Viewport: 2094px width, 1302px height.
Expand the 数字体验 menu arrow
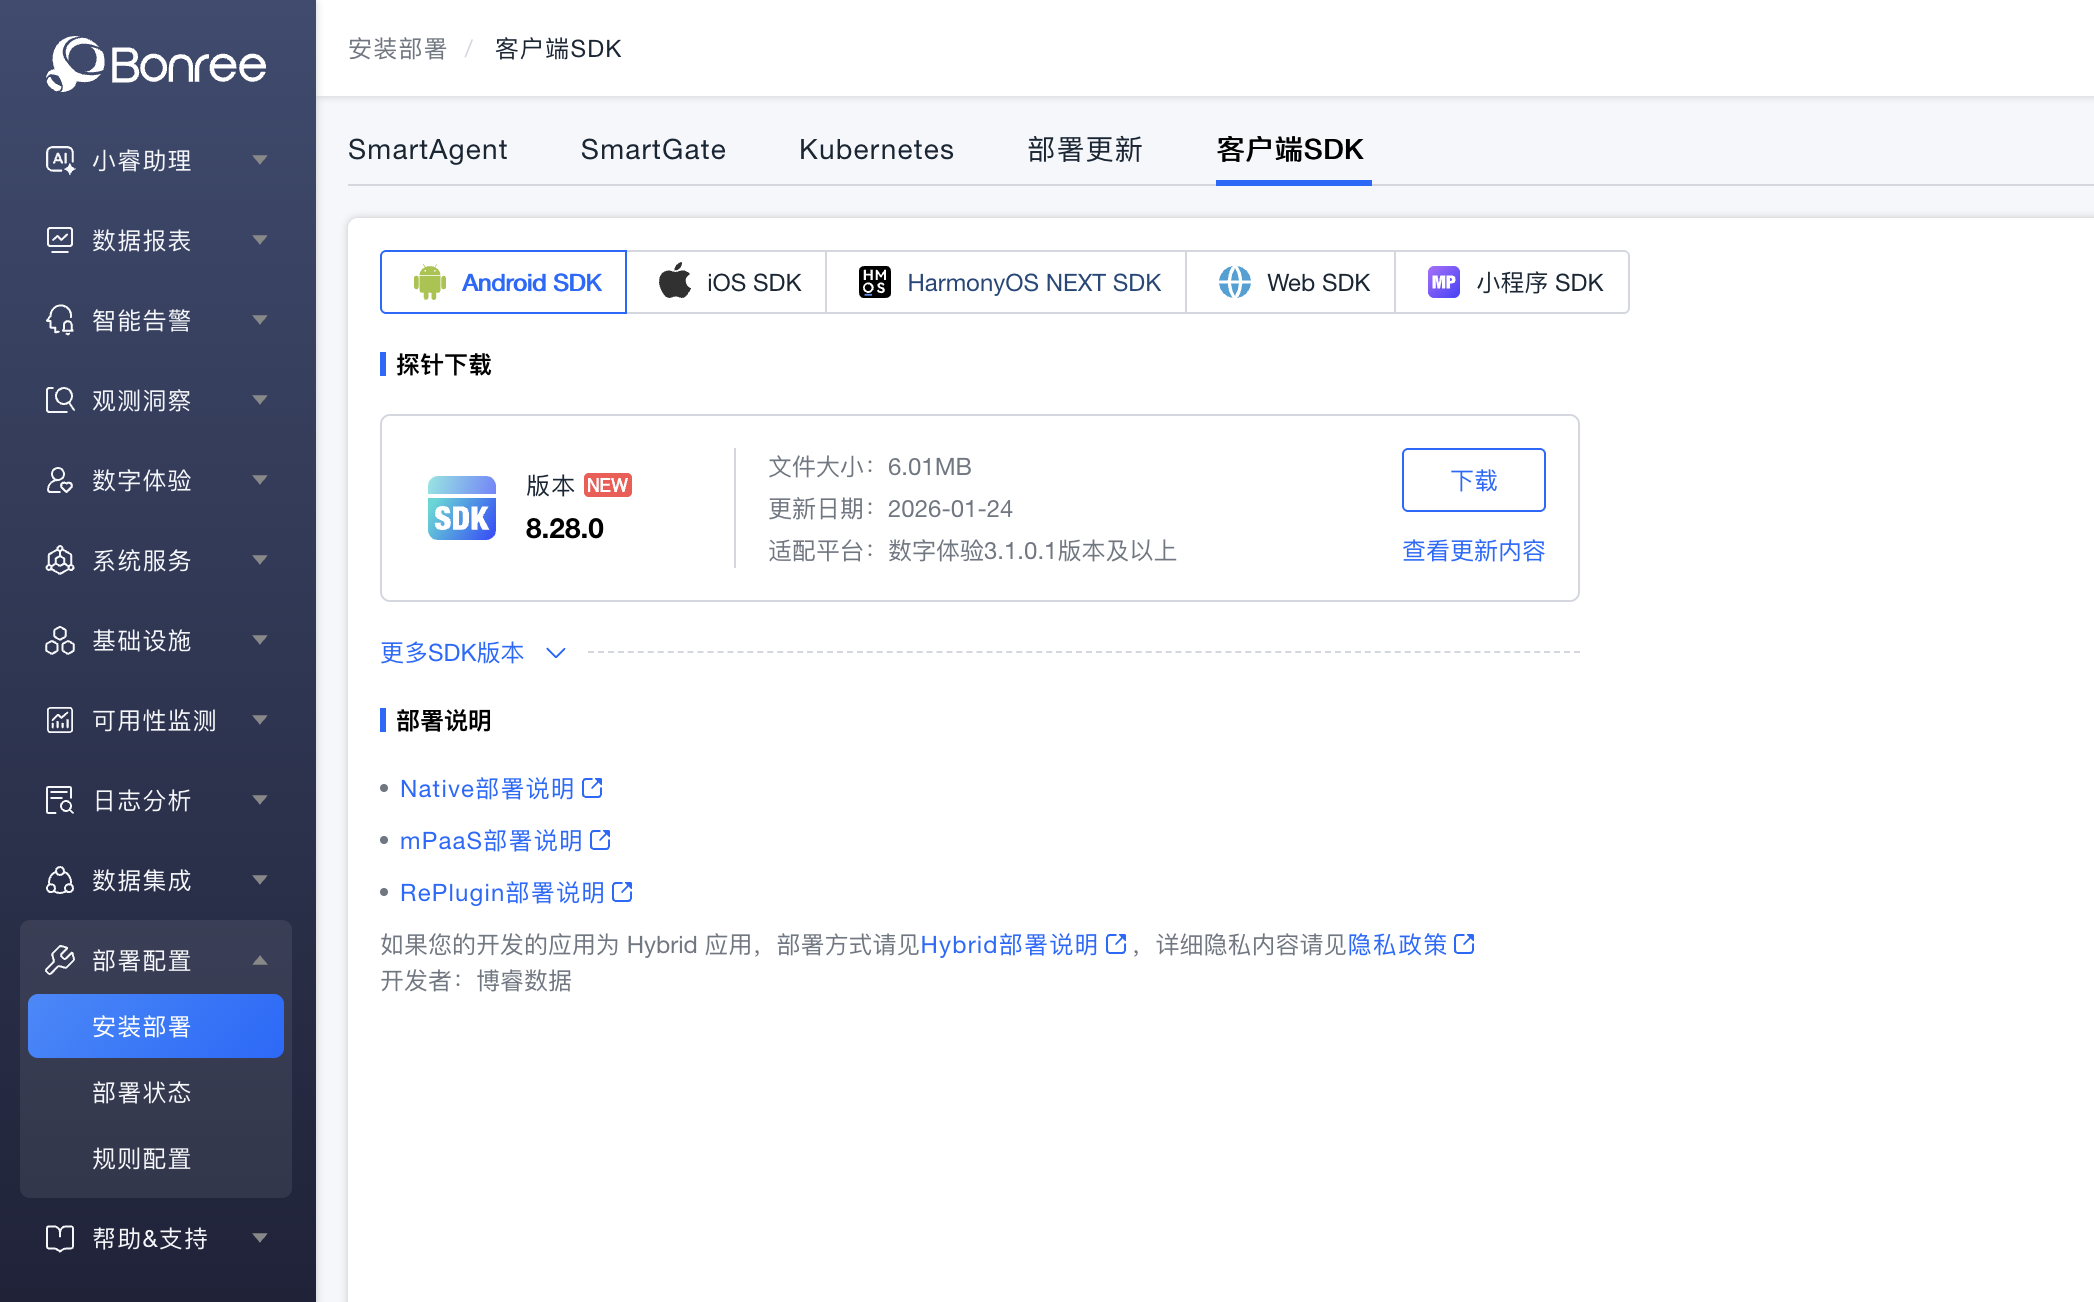(x=260, y=480)
